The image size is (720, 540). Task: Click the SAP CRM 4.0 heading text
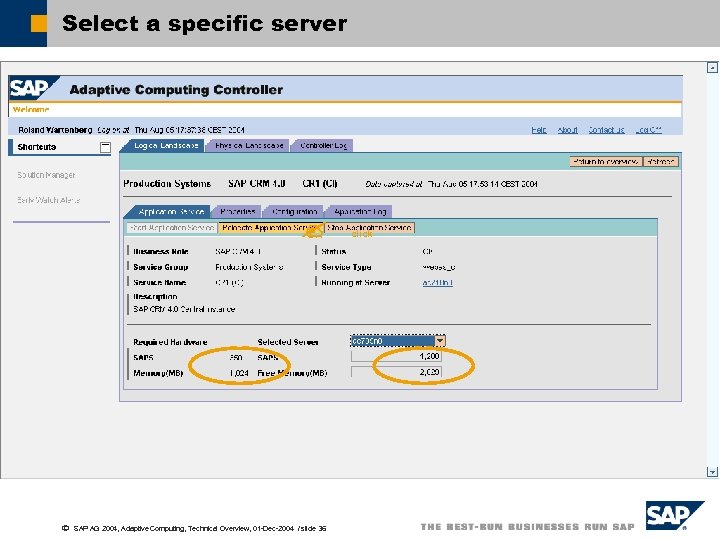tap(257, 184)
